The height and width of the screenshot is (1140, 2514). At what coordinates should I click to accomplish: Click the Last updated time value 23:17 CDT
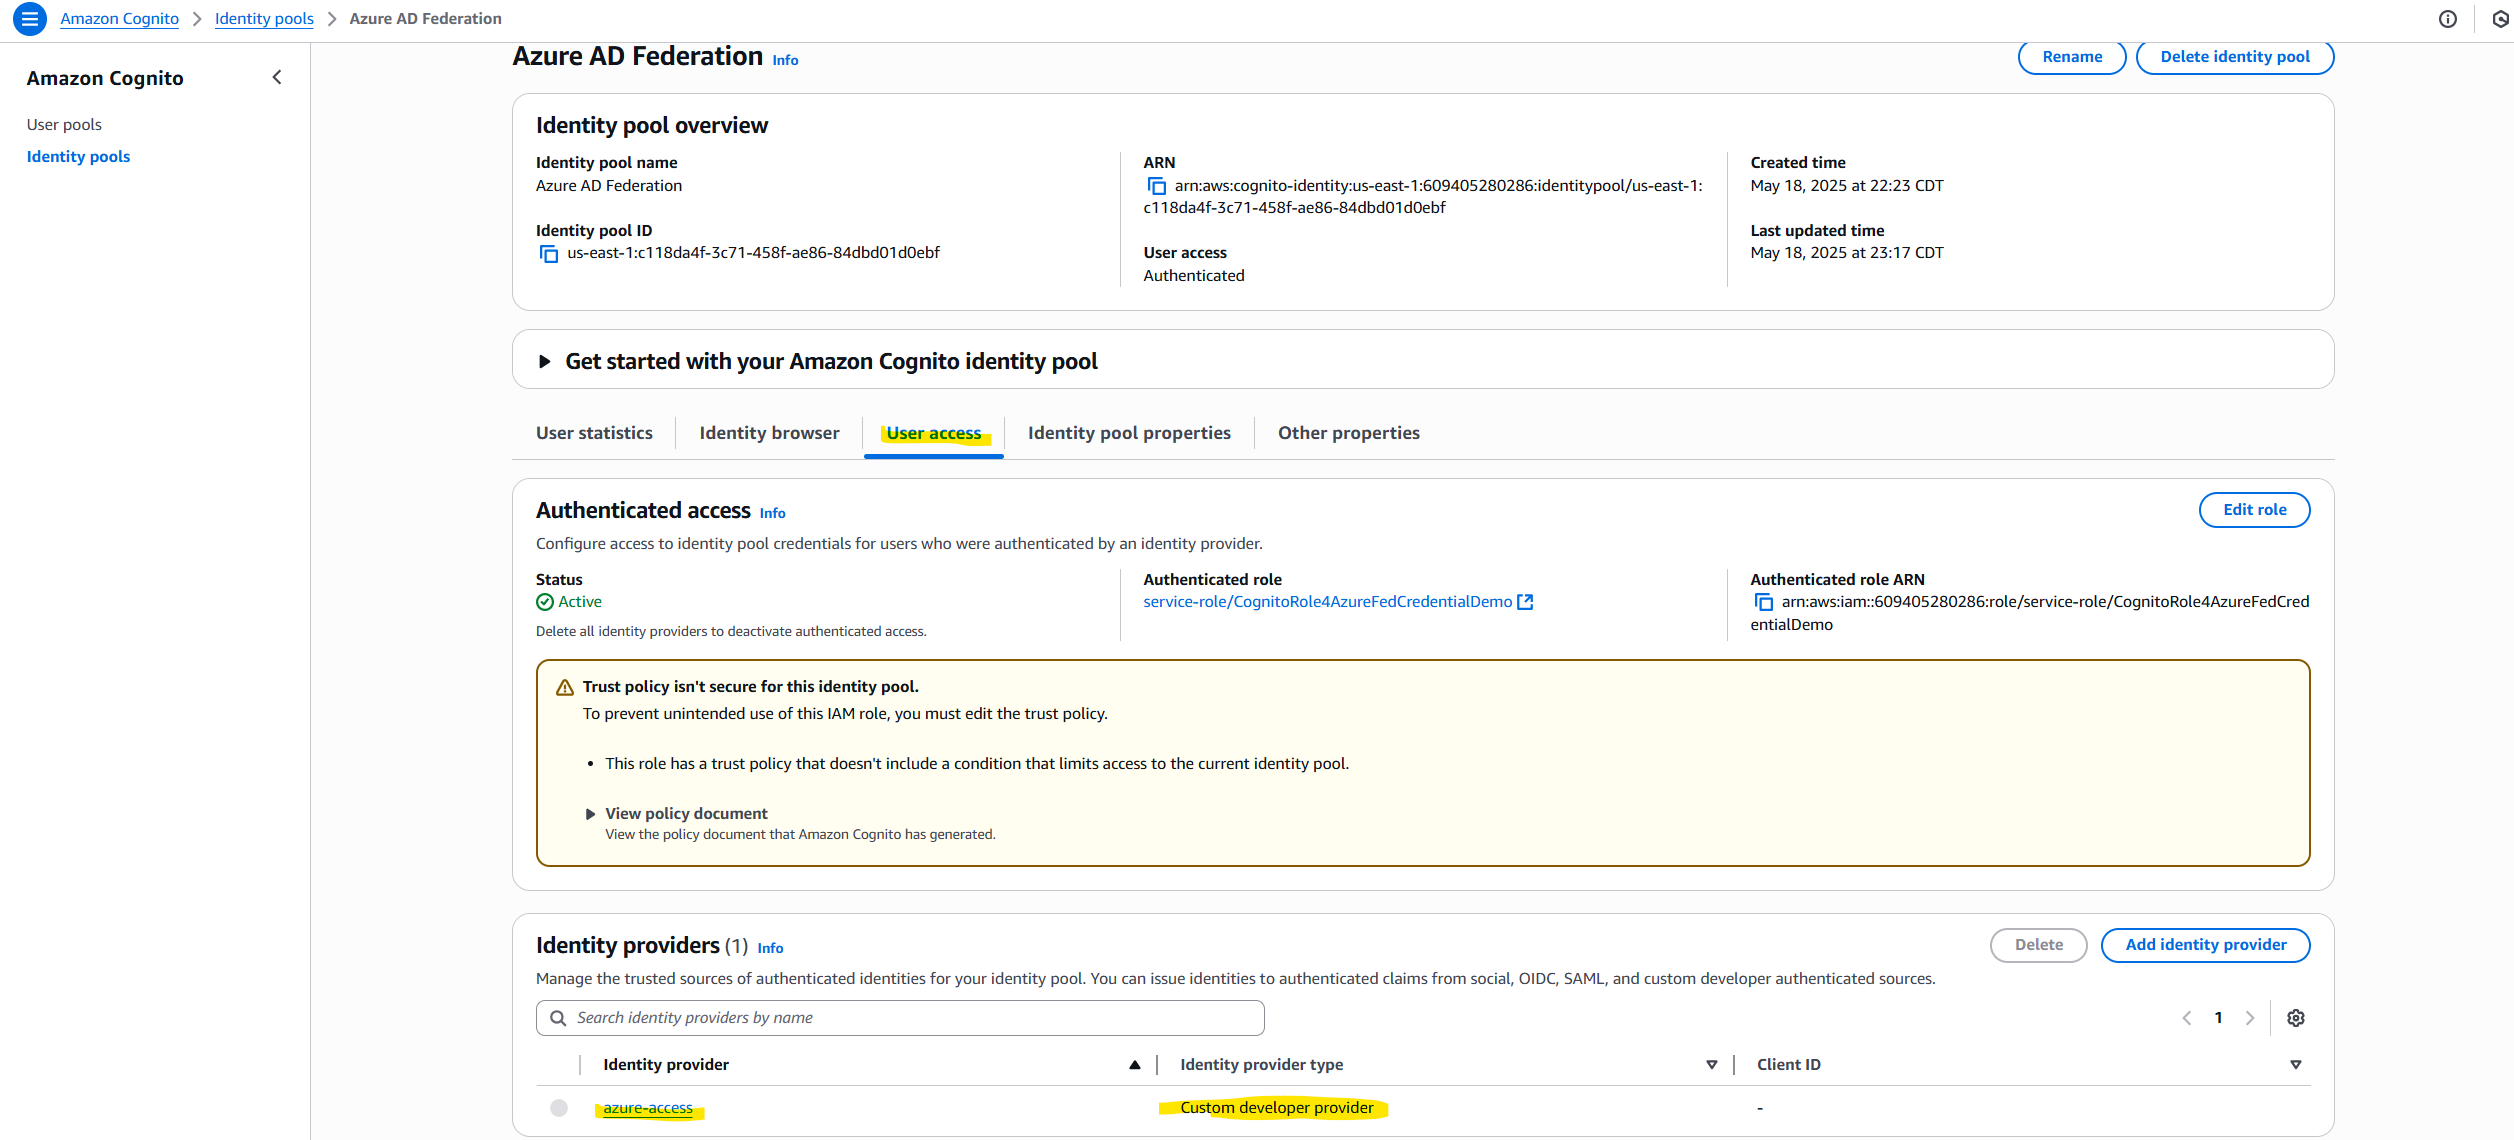click(1846, 253)
